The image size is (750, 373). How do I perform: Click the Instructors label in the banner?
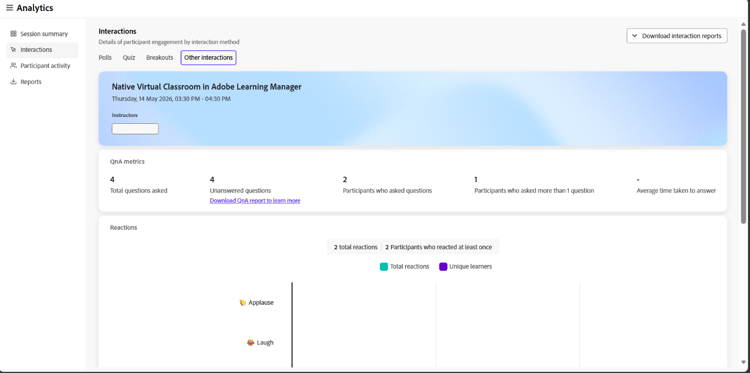125,115
